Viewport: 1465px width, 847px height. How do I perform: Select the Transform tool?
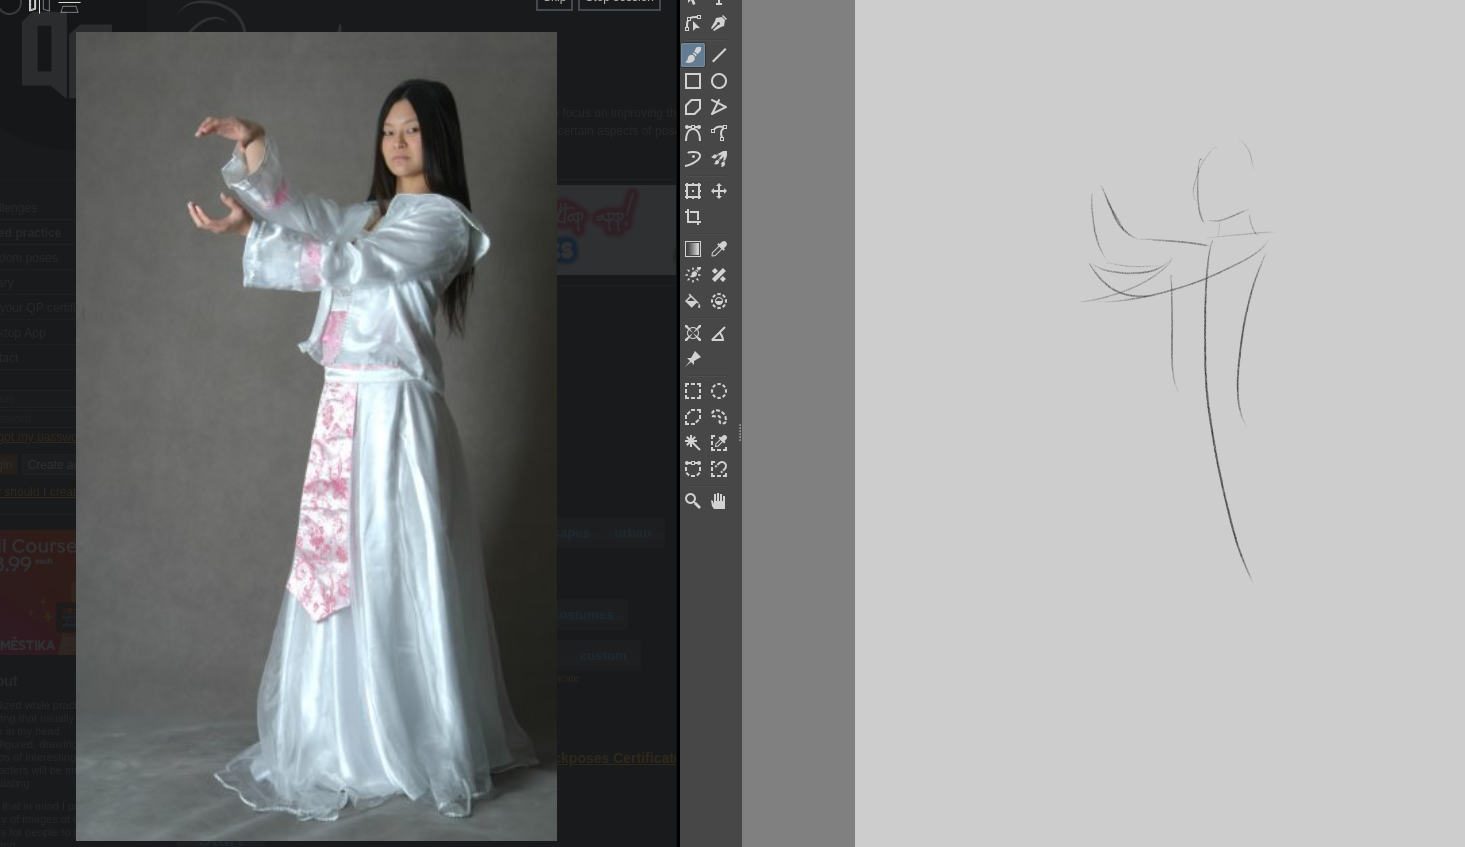(x=693, y=191)
